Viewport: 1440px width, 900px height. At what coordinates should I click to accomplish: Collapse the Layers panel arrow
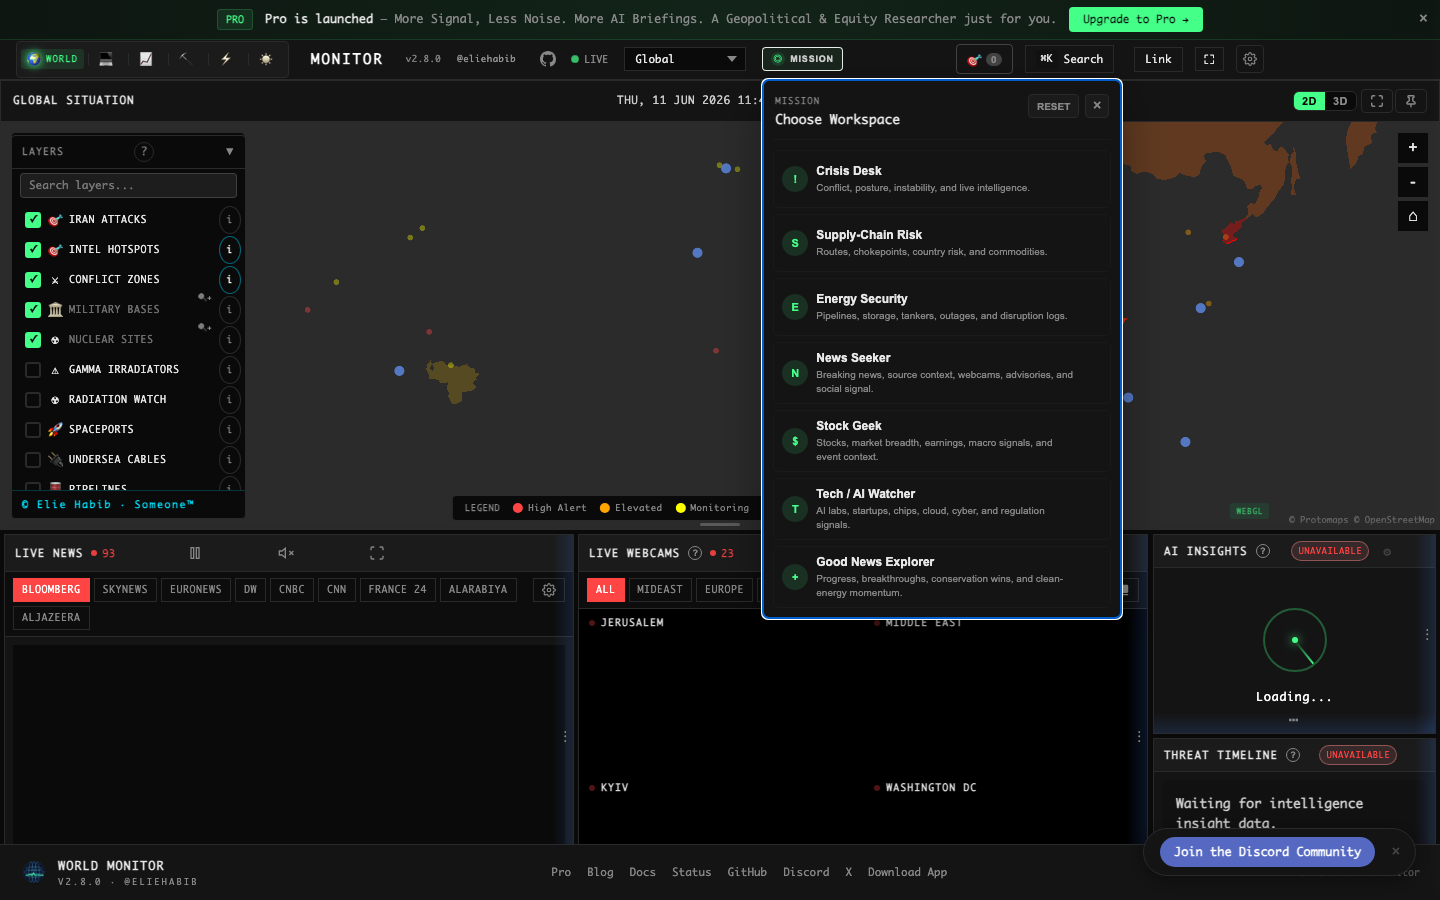tap(230, 151)
